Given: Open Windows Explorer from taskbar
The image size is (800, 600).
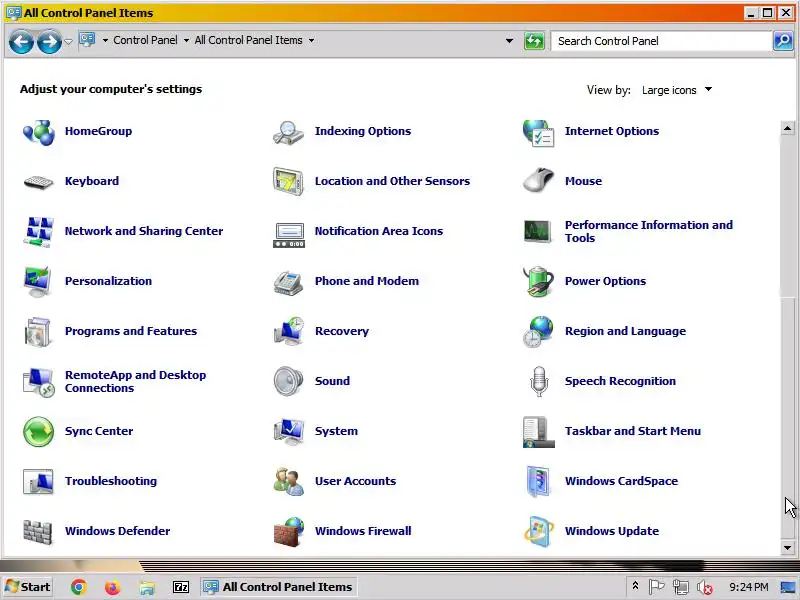Looking at the screenshot, I should (147, 588).
